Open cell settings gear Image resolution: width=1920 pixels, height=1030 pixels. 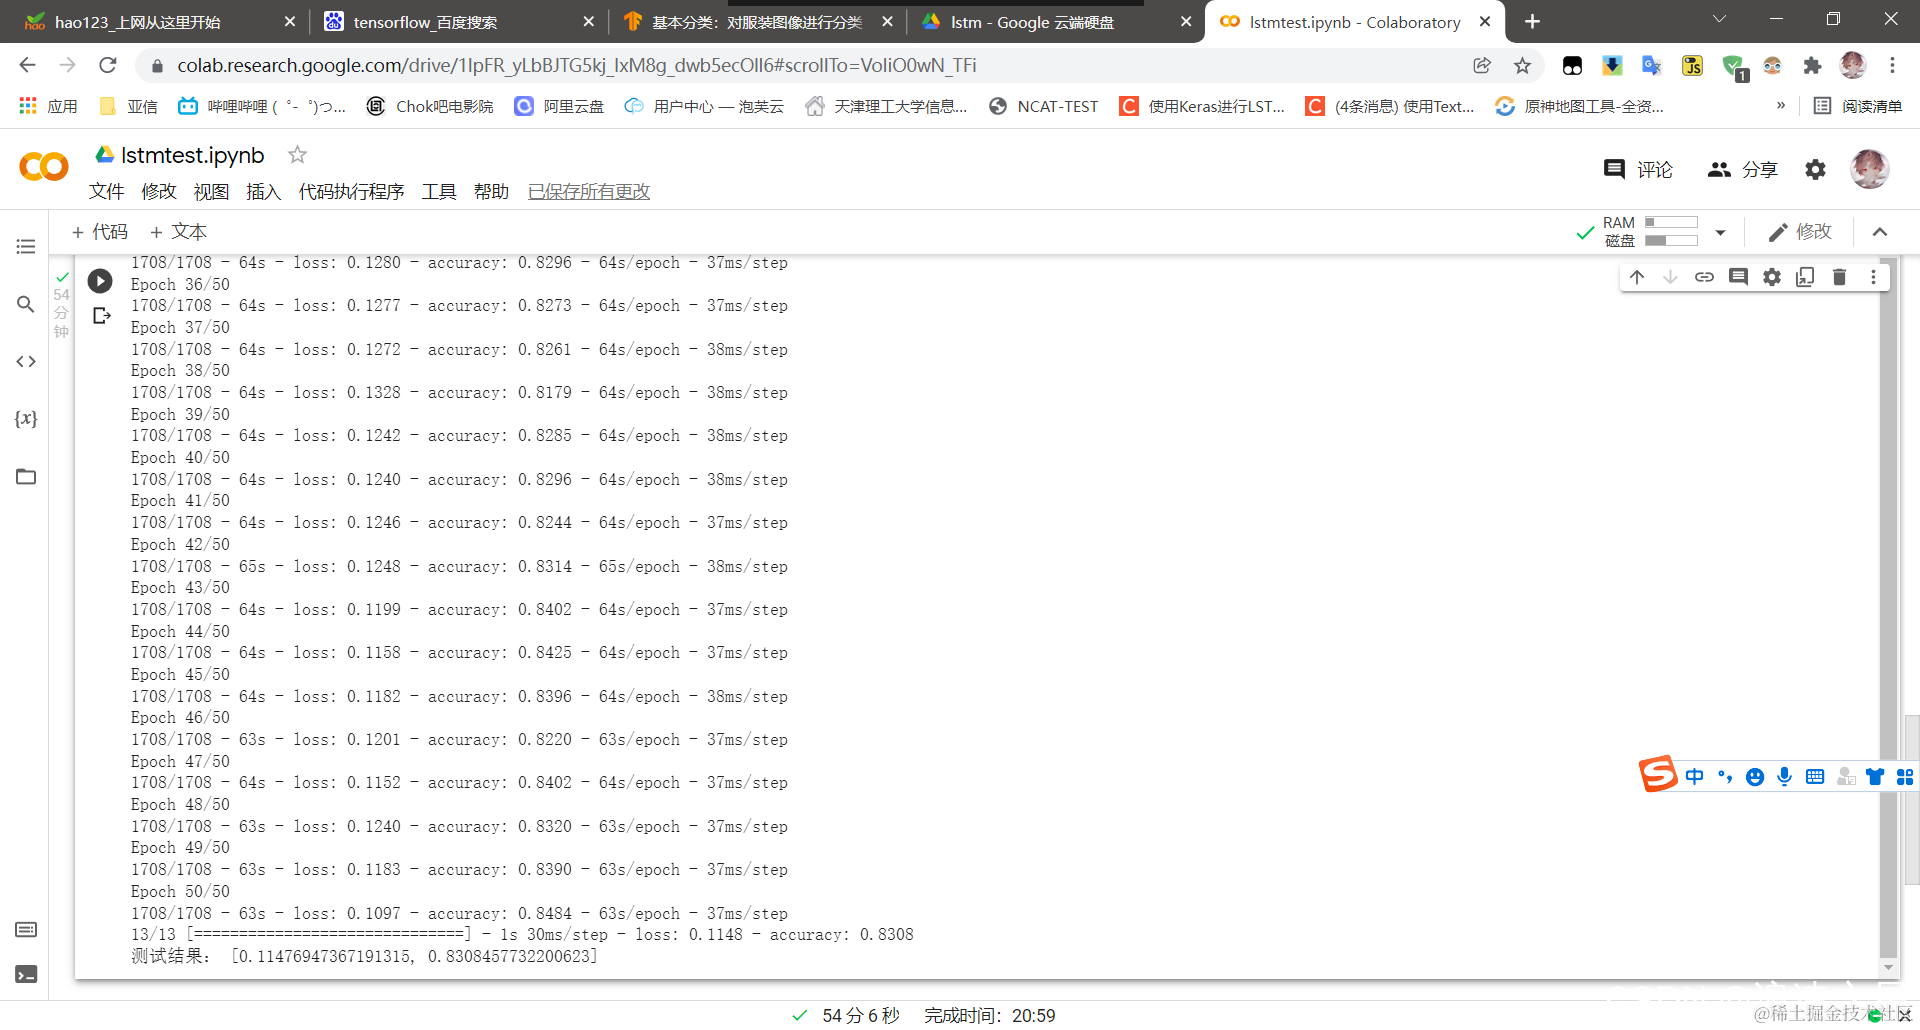1771,277
